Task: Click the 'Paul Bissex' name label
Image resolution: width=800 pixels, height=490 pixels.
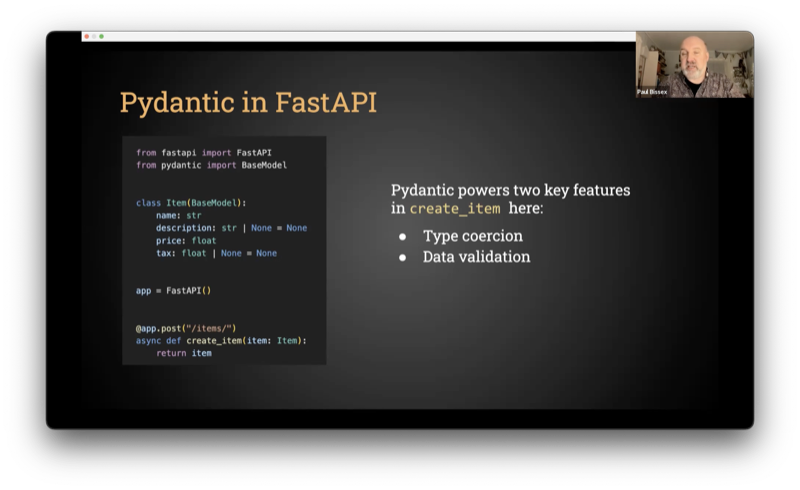Action: click(x=652, y=92)
